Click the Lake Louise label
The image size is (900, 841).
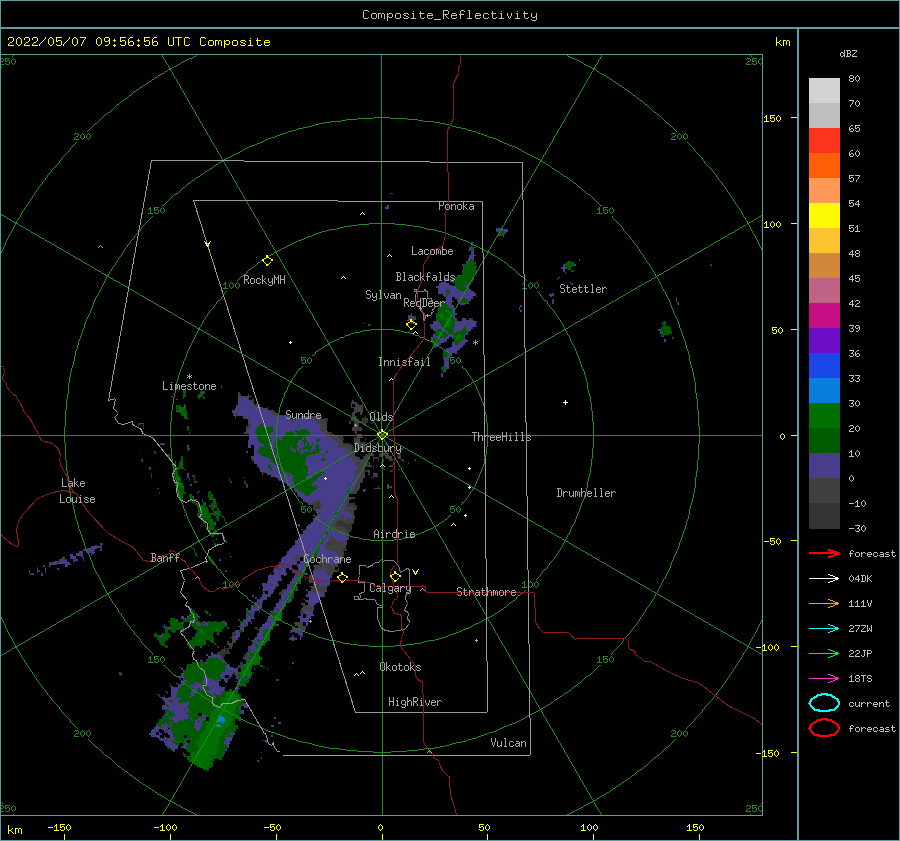pos(77,491)
